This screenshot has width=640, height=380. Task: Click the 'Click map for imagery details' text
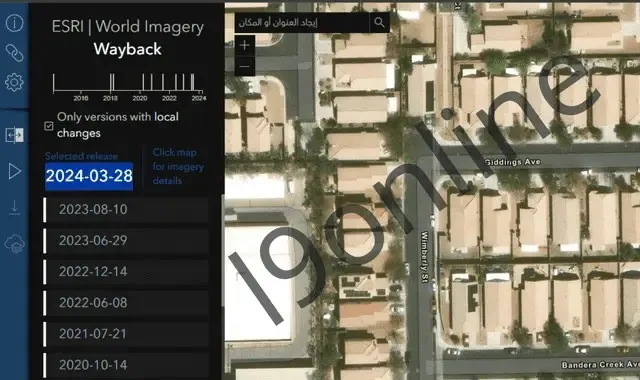[x=178, y=166]
